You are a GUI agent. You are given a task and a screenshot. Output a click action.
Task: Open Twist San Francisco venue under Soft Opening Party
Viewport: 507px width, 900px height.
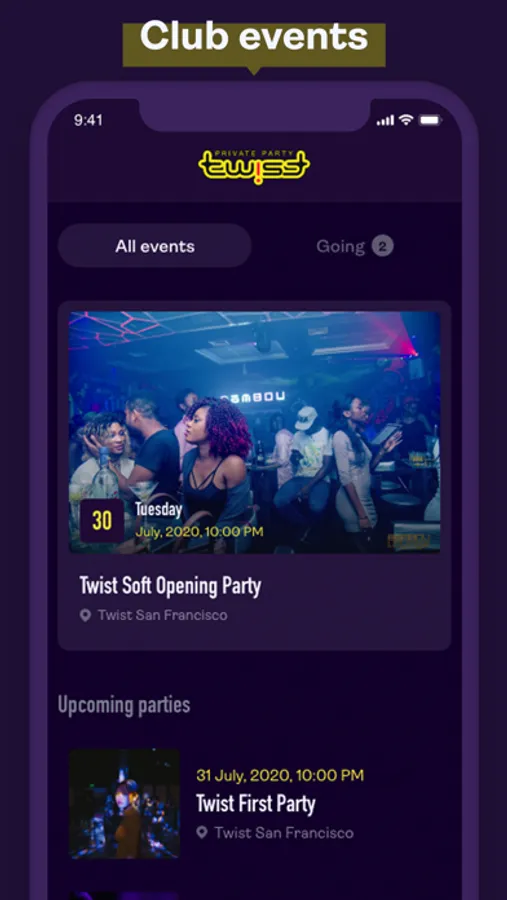[x=162, y=615]
